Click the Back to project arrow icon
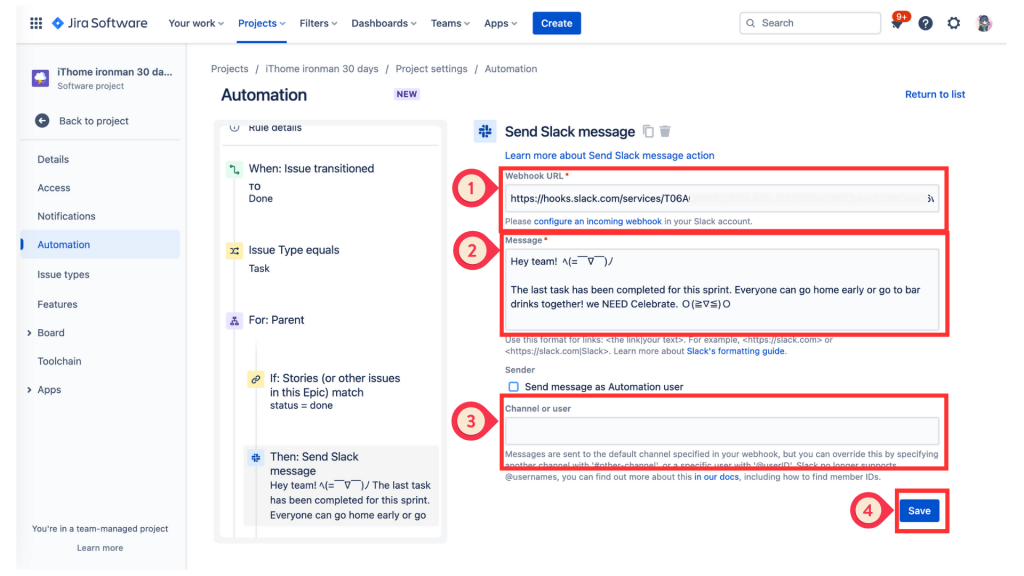Viewport: 1024px width, 576px height. point(42,121)
